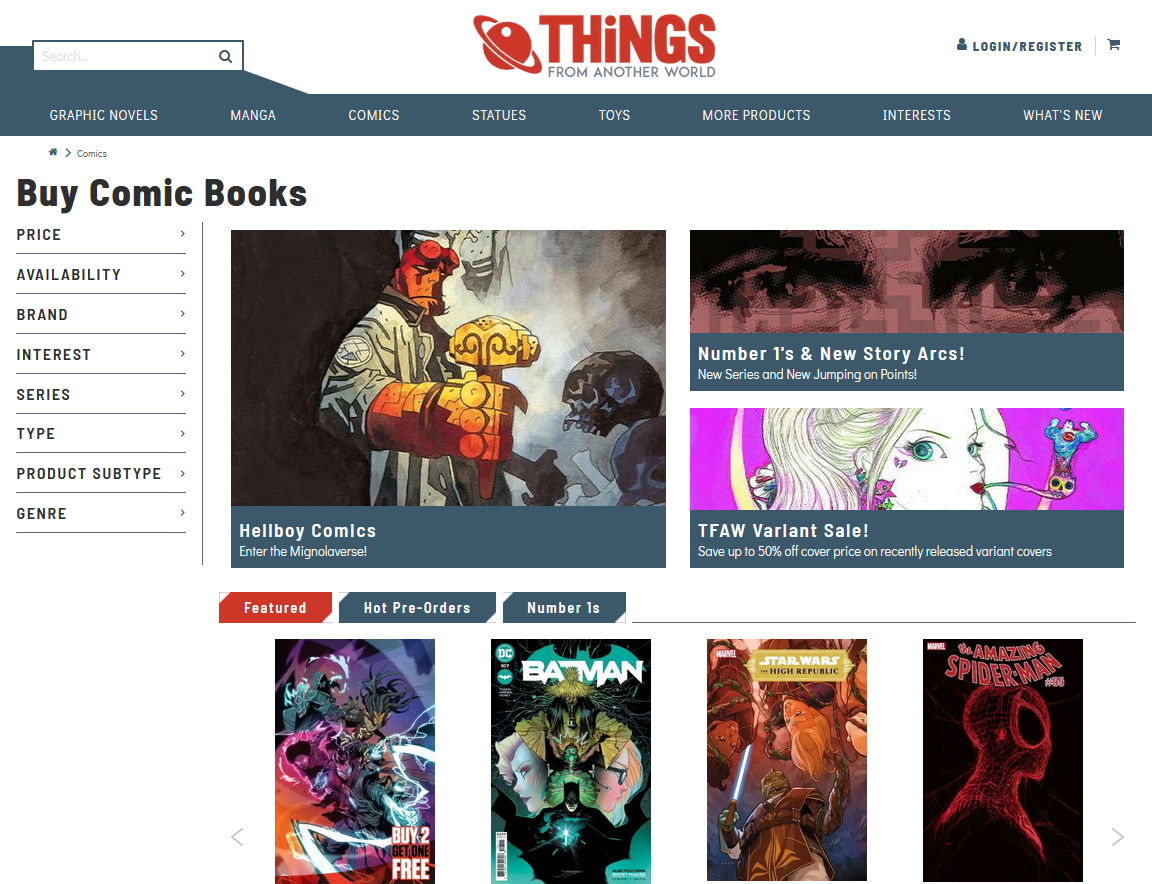This screenshot has width=1152, height=884.
Task: Expand the Brand filter
Action: (101, 315)
